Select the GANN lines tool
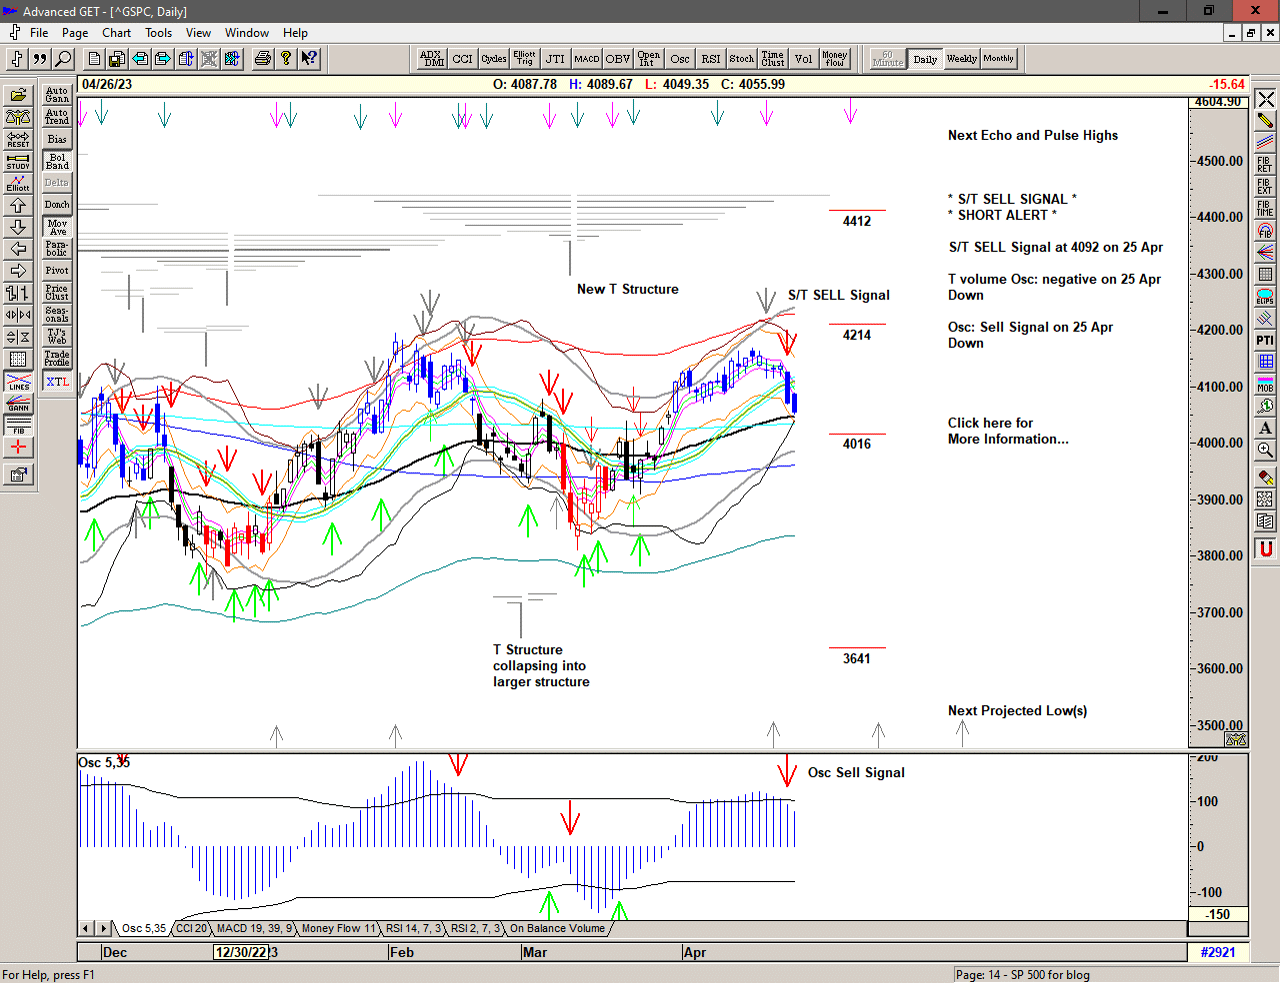 point(18,403)
